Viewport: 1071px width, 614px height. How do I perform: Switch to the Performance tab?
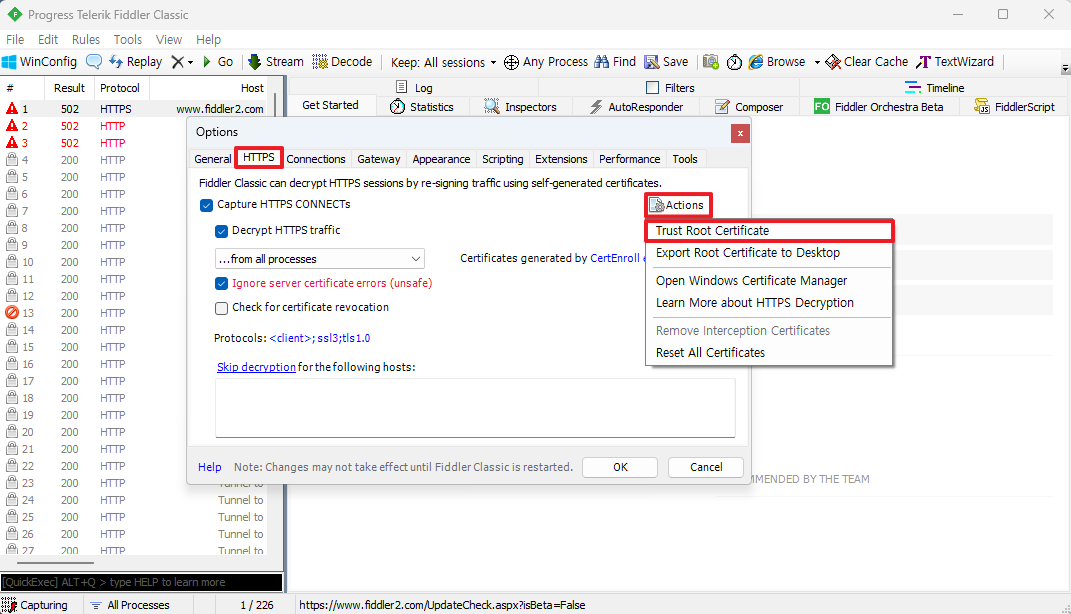pos(629,159)
